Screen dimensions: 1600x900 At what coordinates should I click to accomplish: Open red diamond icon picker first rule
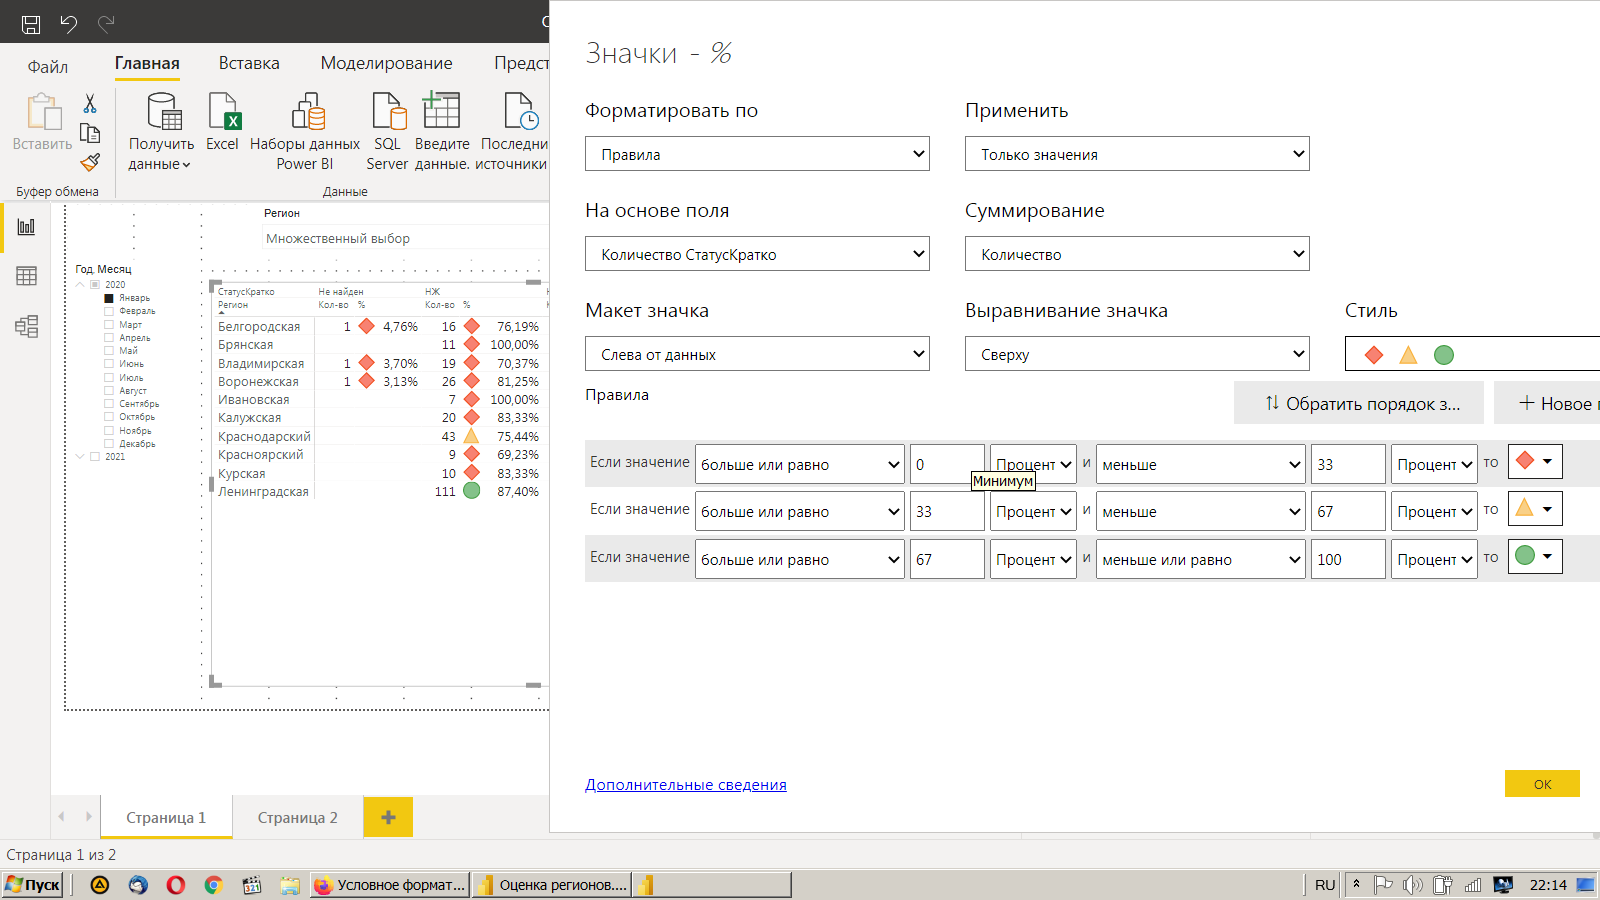[x=1535, y=461]
